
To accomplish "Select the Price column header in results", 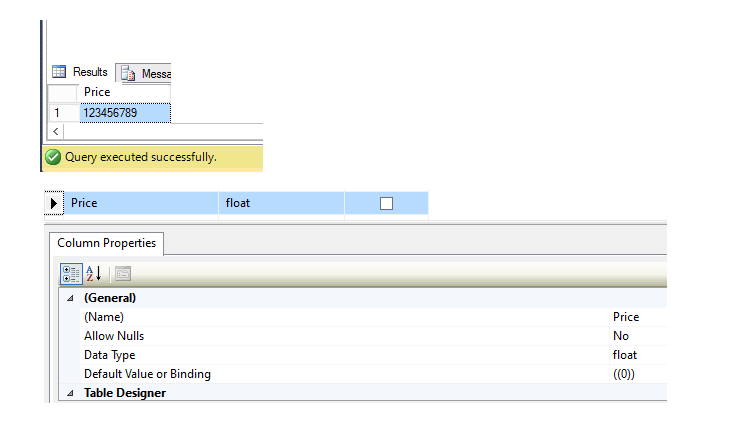I will (124, 92).
